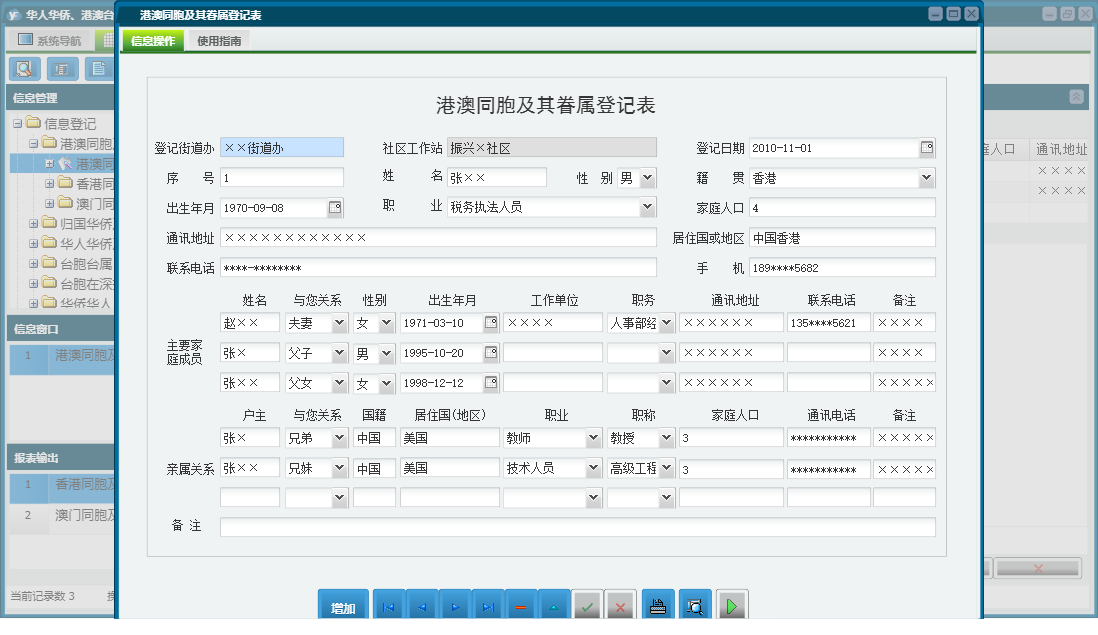Go to the previous record

[x=422, y=607]
